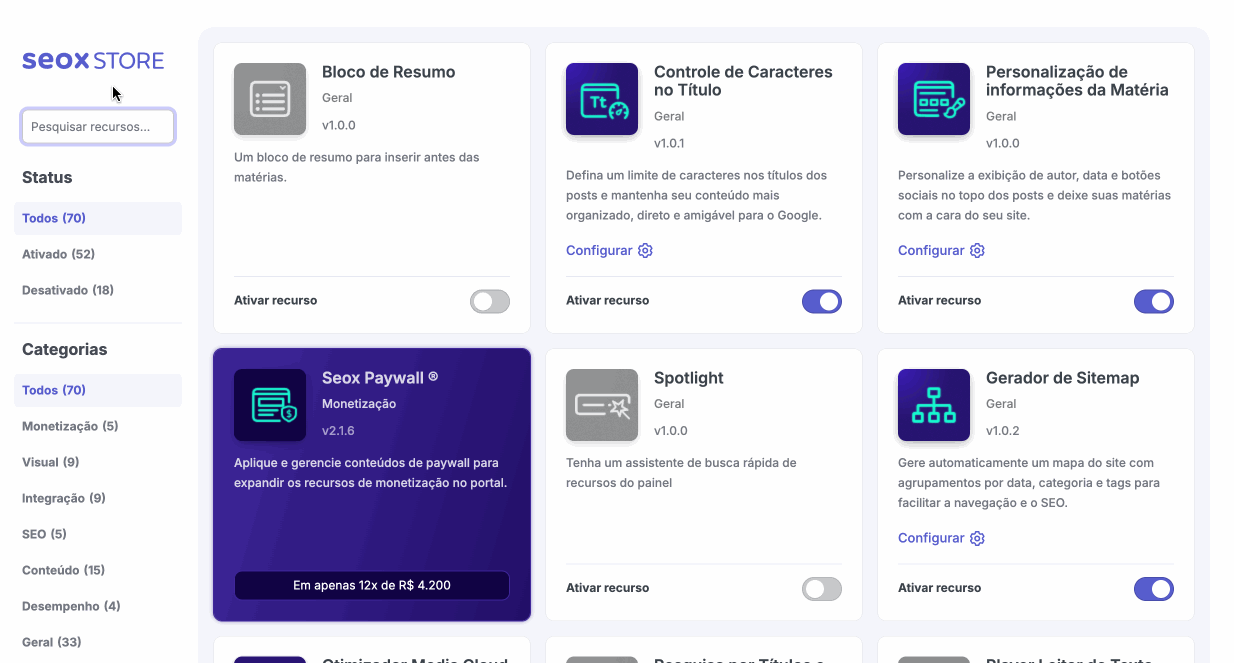Show the Conteúdo (15) category

[x=98, y=570]
